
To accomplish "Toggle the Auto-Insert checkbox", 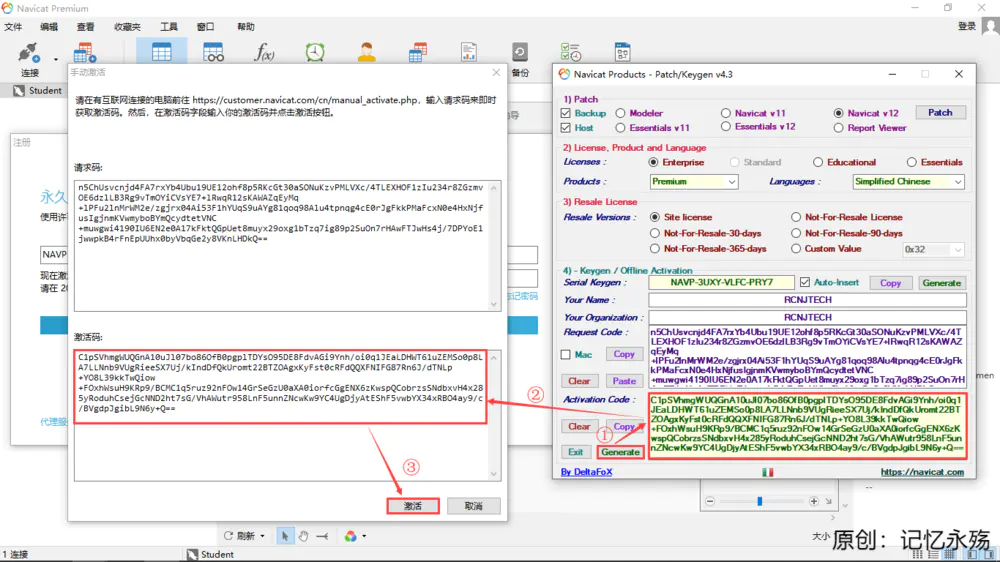I will (x=805, y=282).
